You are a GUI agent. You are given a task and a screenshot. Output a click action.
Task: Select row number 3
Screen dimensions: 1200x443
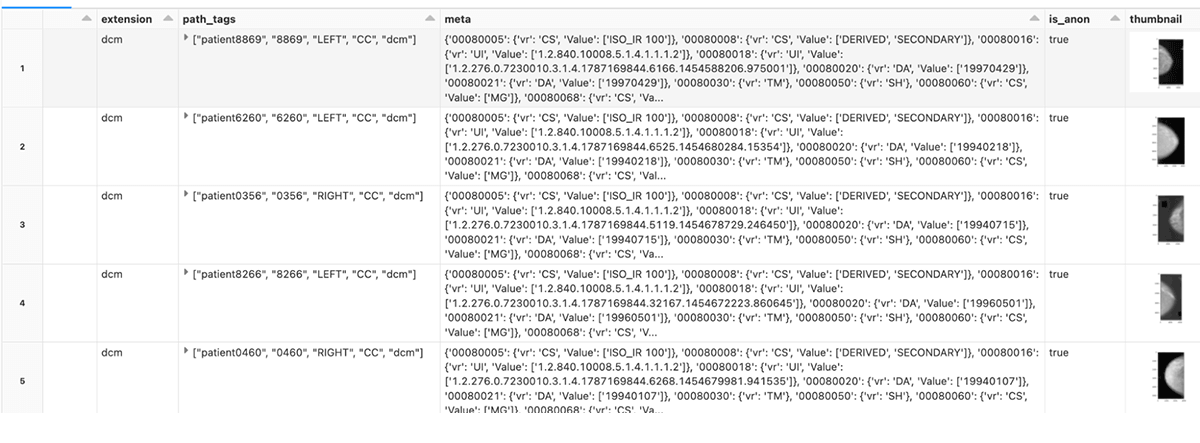coord(21,224)
